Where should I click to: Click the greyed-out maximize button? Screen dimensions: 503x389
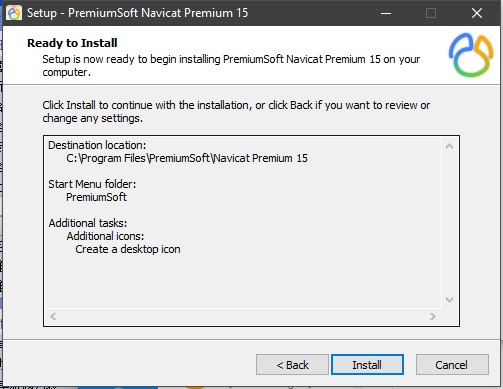pos(431,13)
